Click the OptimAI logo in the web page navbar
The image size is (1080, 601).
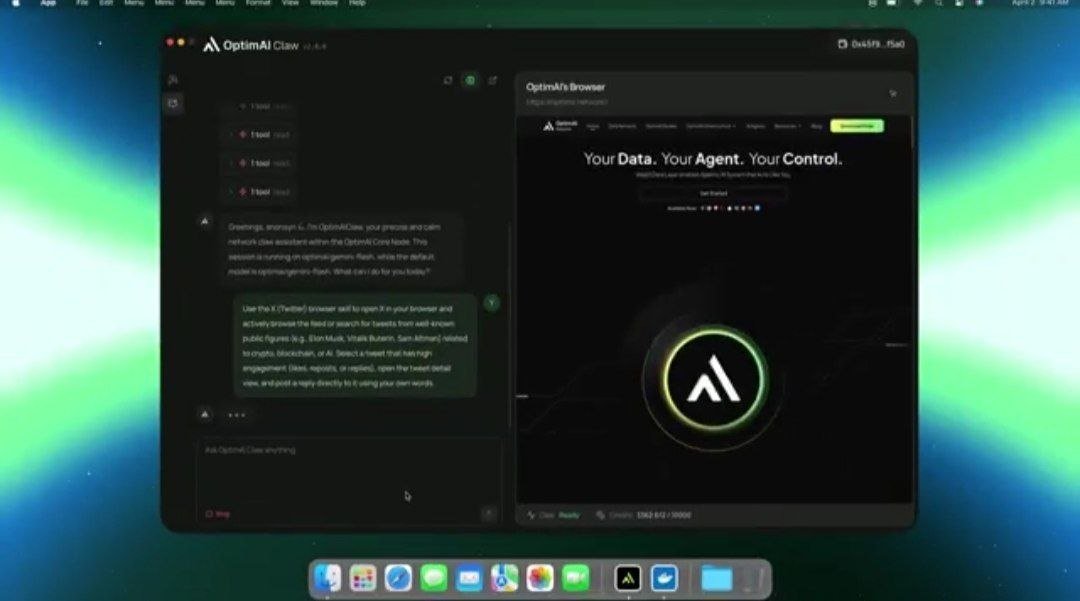(560, 126)
